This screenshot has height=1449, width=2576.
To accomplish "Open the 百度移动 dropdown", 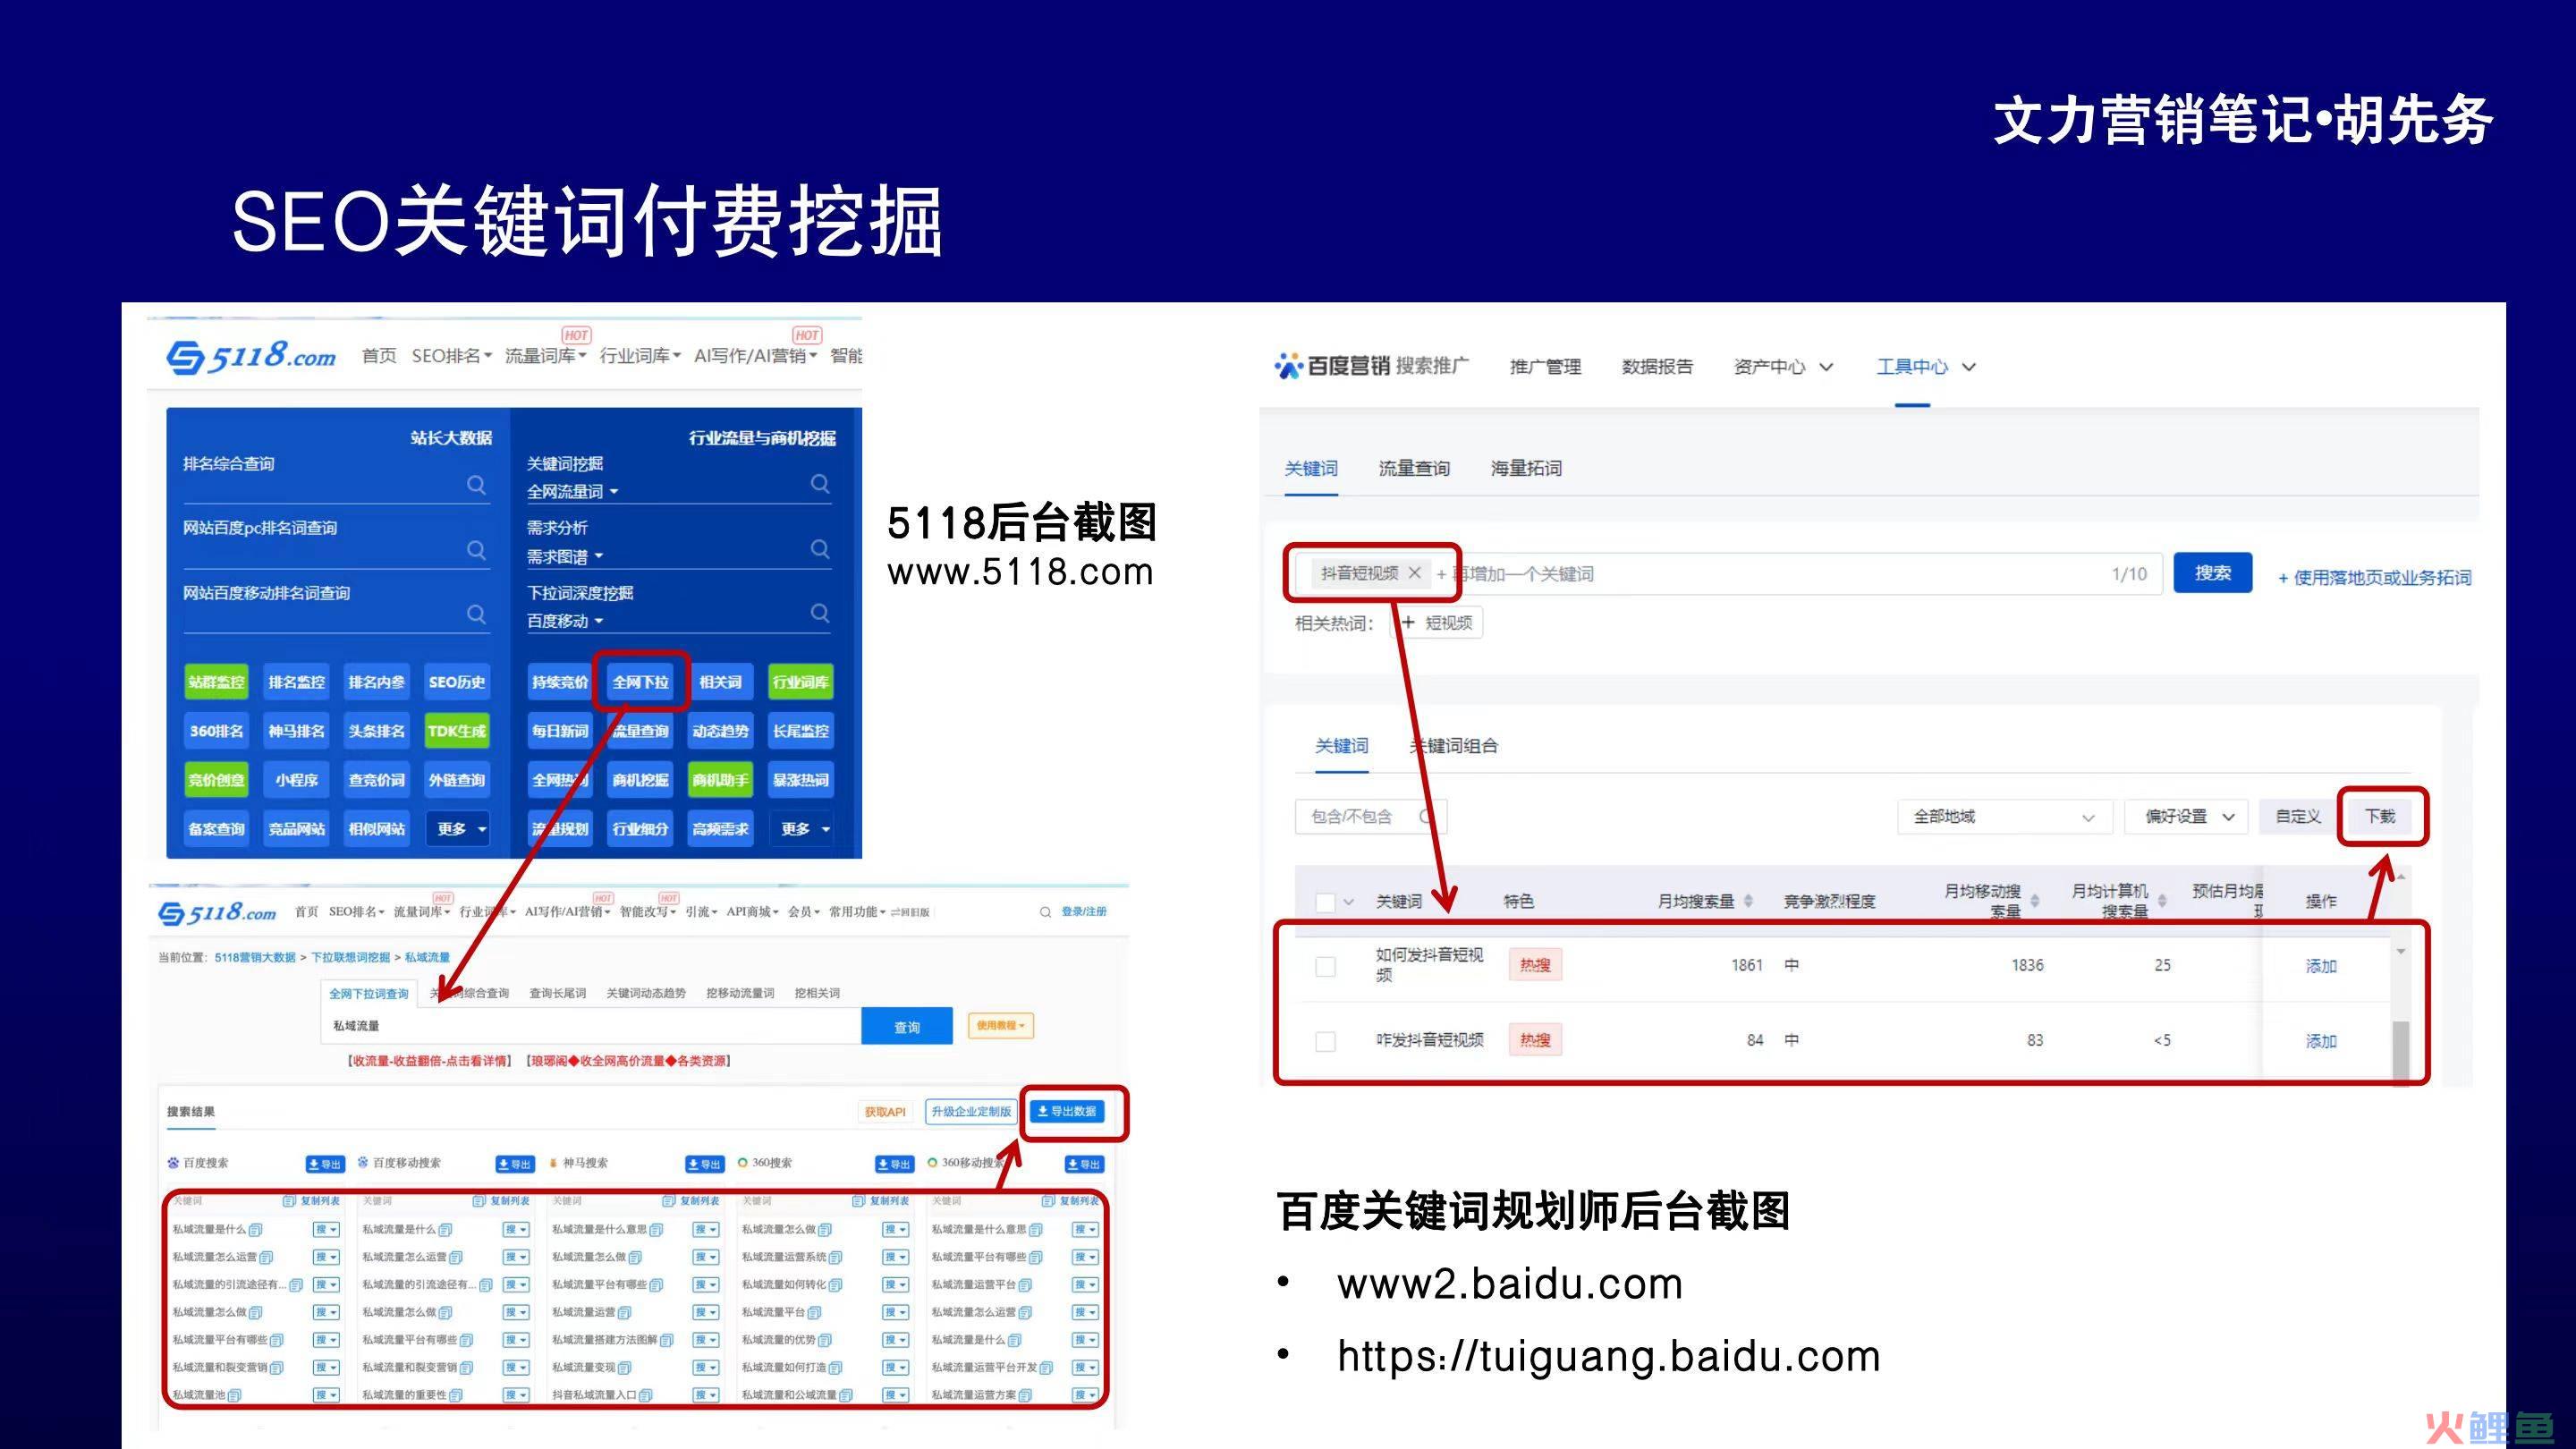I will pos(565,621).
